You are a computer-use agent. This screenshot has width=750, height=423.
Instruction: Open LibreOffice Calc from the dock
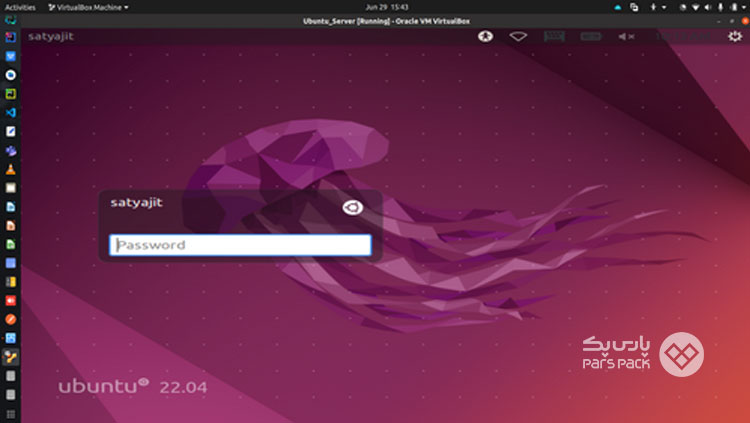tap(11, 244)
